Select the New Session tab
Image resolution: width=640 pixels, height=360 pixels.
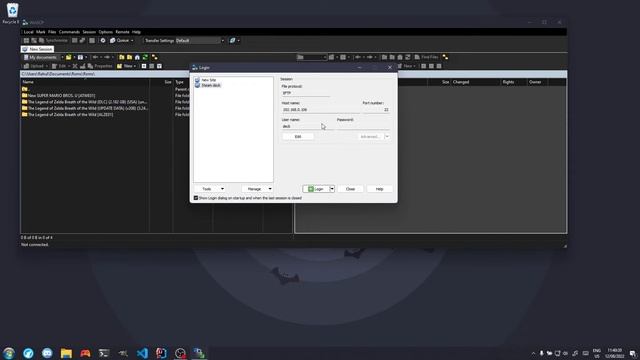(37, 49)
